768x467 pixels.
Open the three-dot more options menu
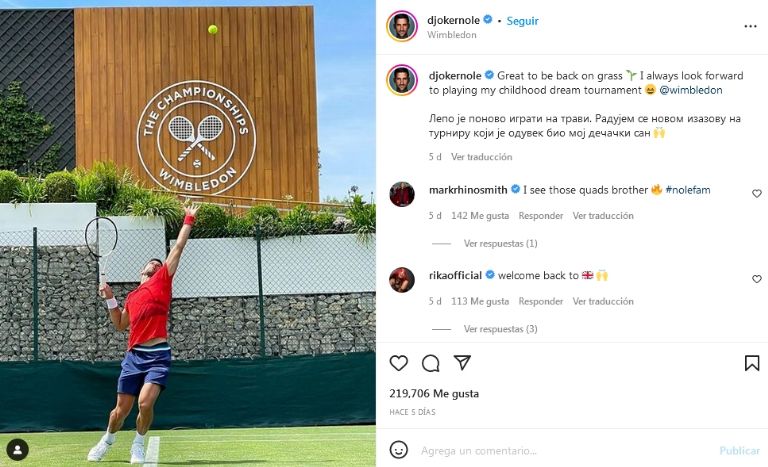750,26
